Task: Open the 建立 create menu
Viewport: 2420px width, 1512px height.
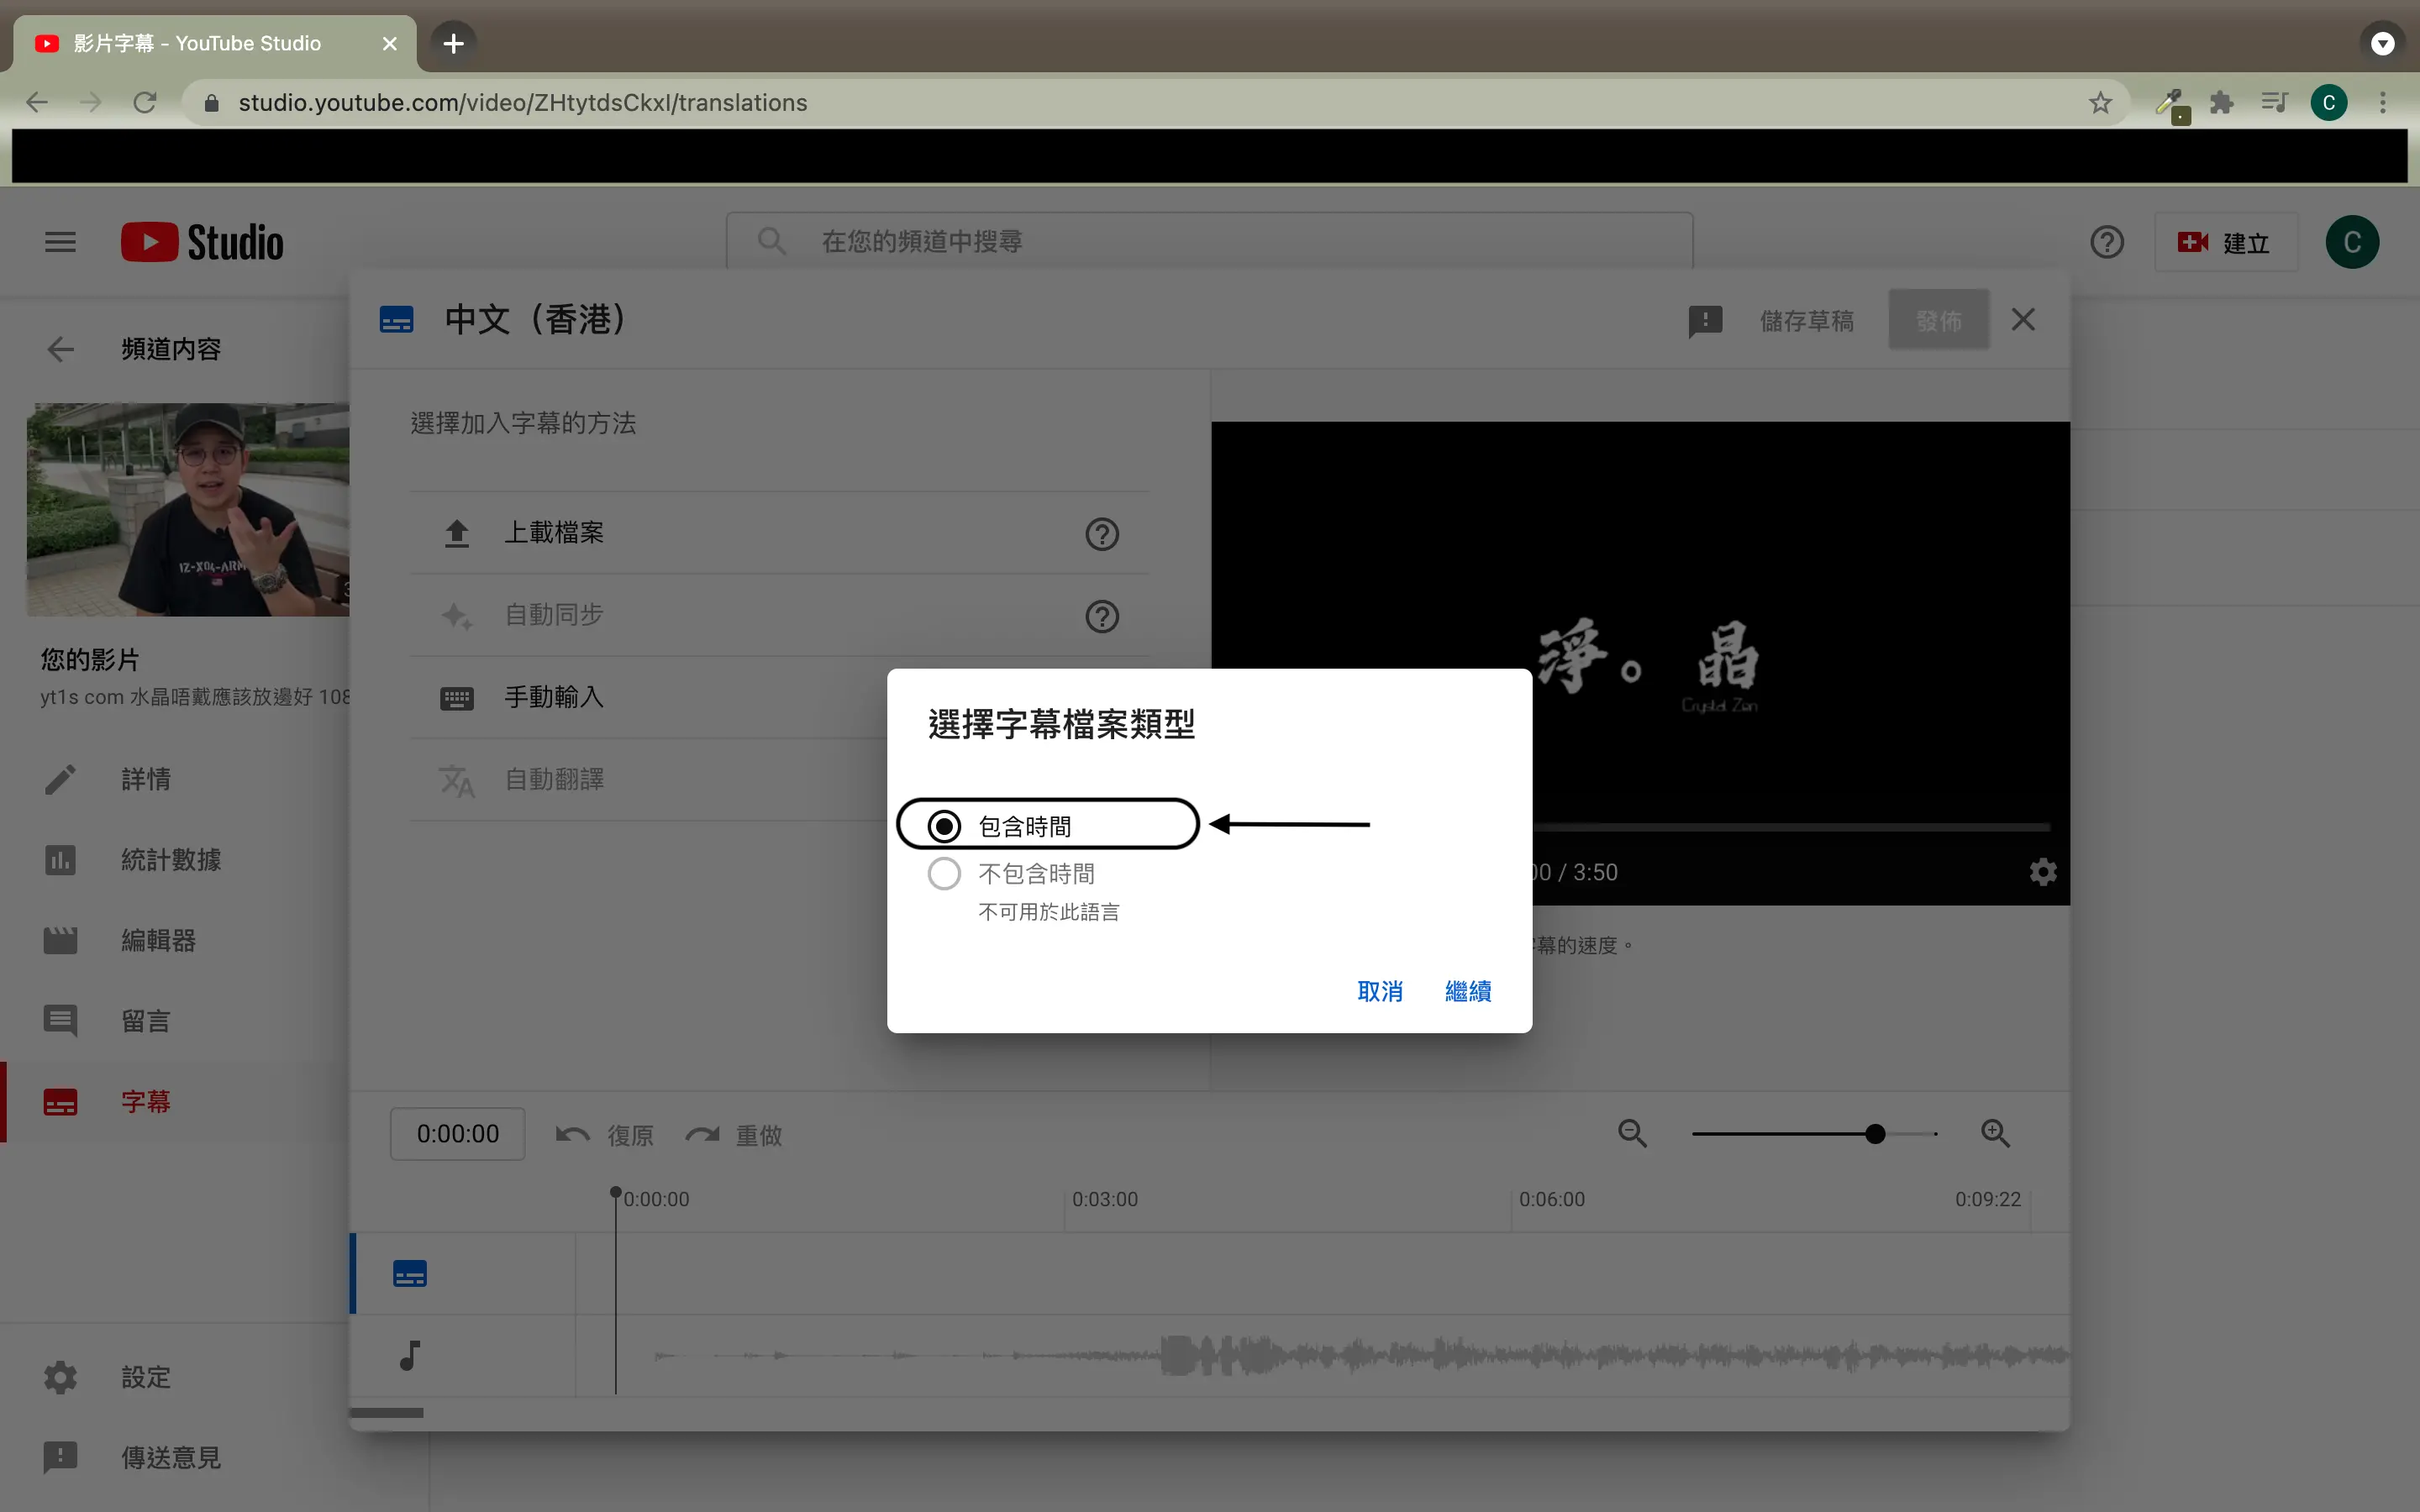Action: 2225,243
